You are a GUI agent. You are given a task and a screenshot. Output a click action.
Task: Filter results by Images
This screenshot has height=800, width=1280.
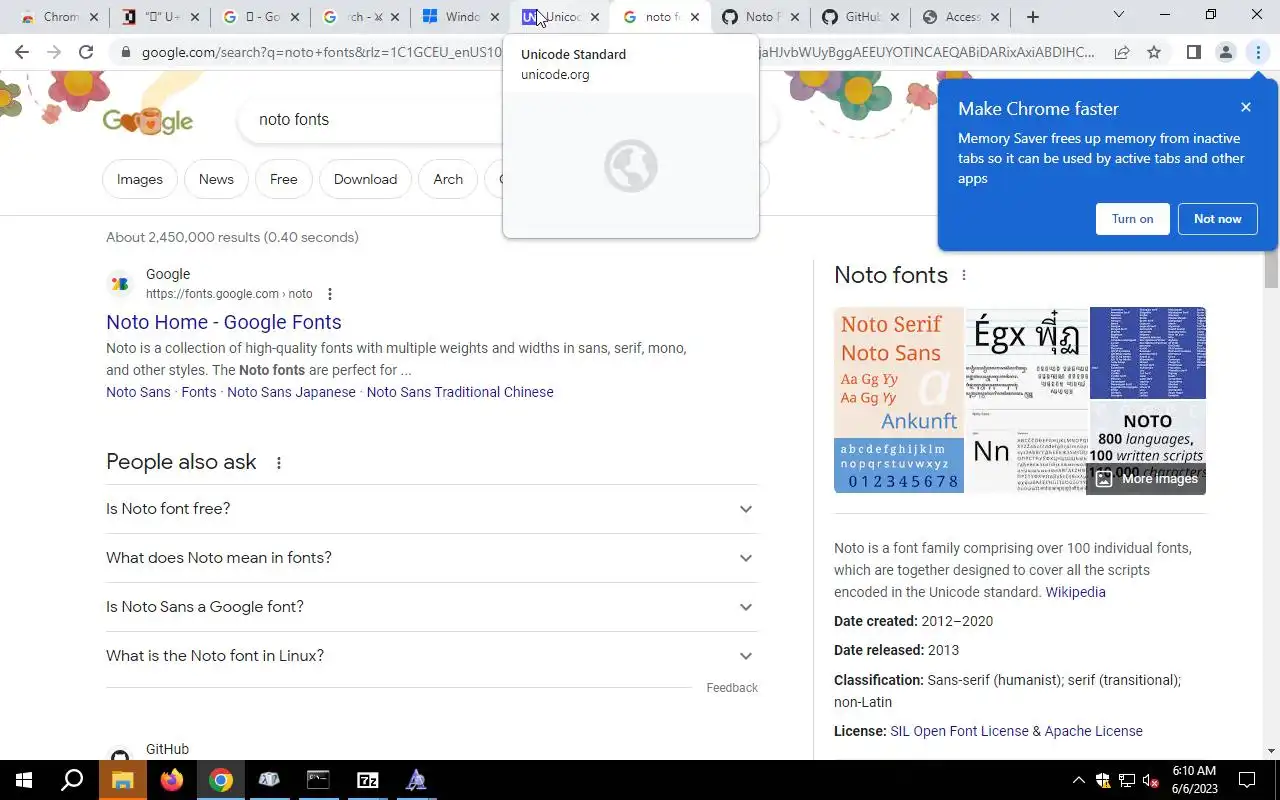click(x=140, y=179)
